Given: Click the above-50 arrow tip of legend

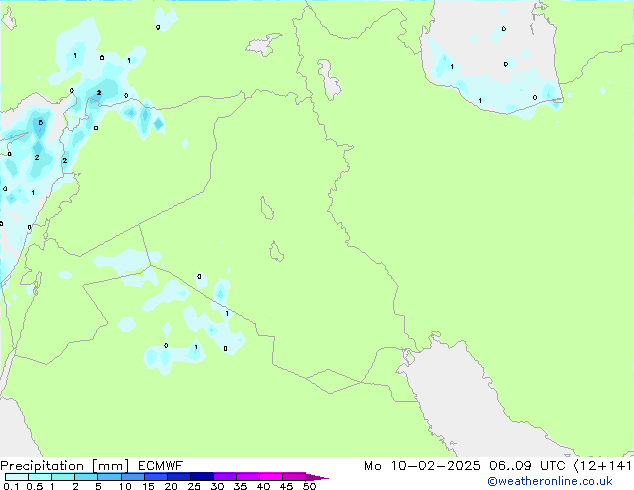Looking at the screenshot, I should point(317,477).
